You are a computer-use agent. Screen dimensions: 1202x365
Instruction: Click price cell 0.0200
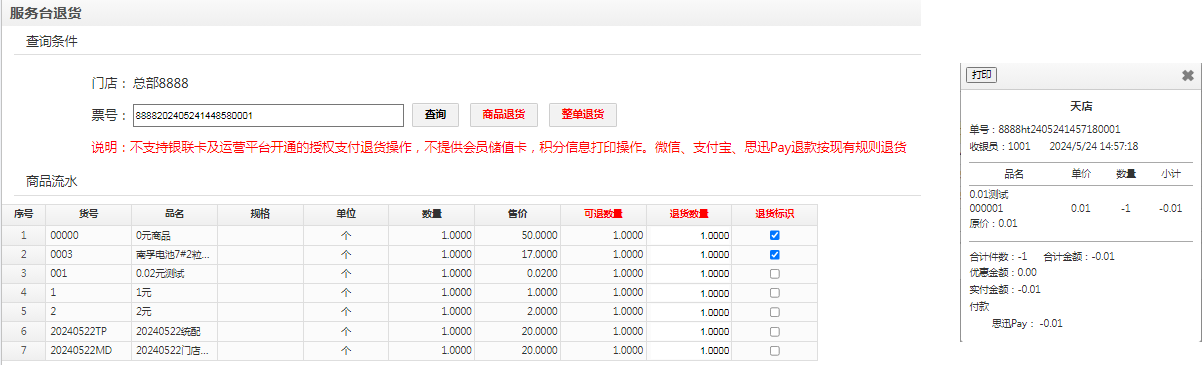(x=518, y=273)
